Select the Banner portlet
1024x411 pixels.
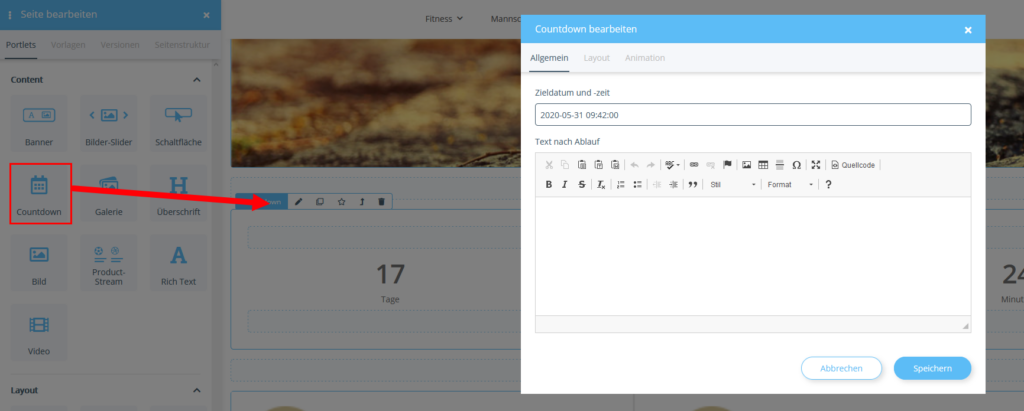39,123
